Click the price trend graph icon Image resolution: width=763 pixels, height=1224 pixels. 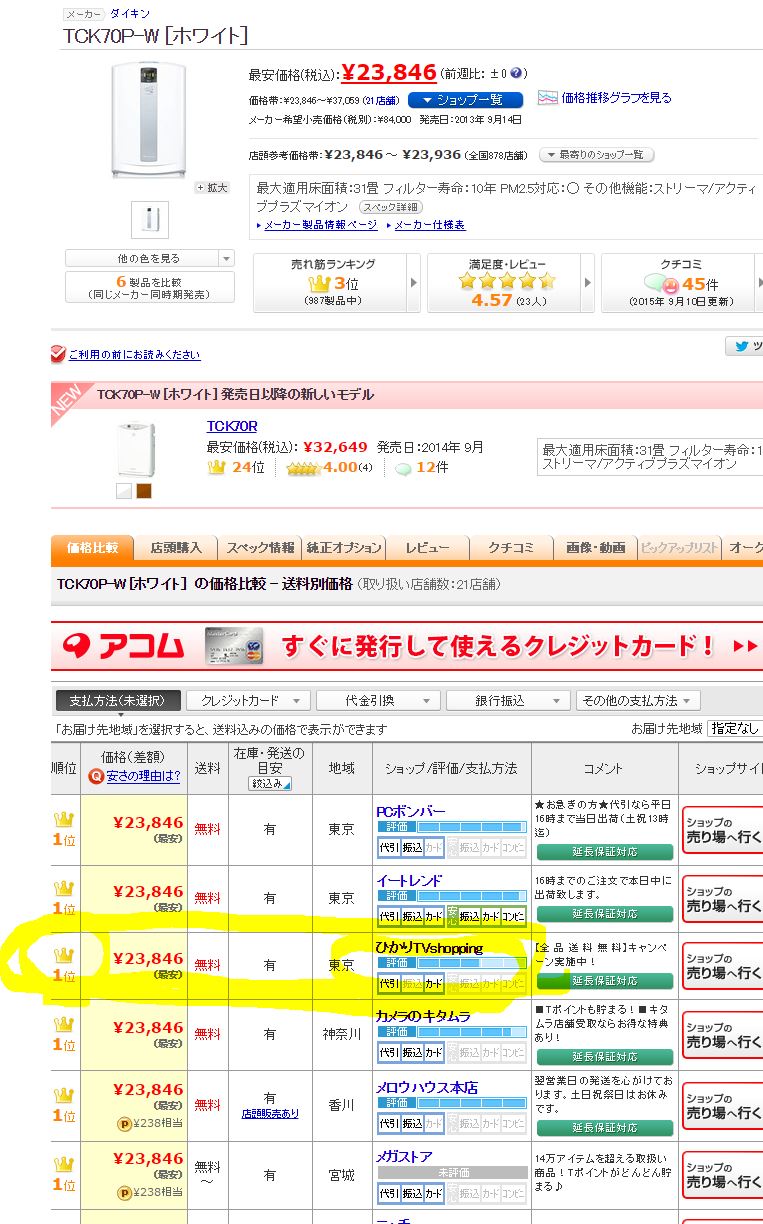(x=547, y=98)
